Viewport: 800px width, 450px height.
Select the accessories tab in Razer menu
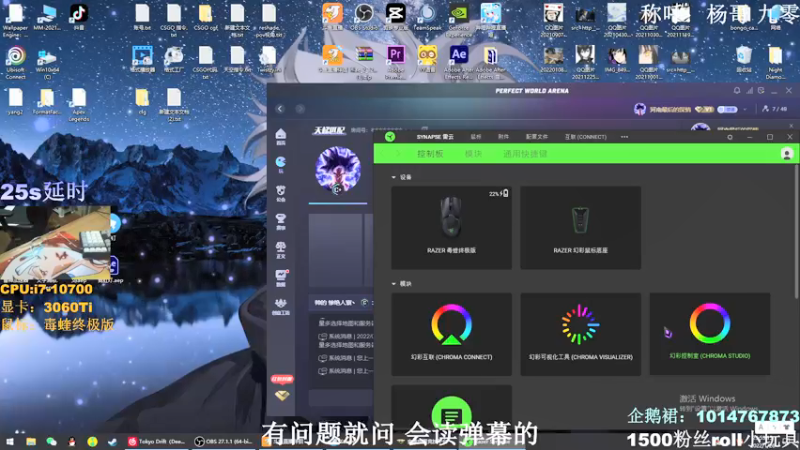[x=503, y=137]
